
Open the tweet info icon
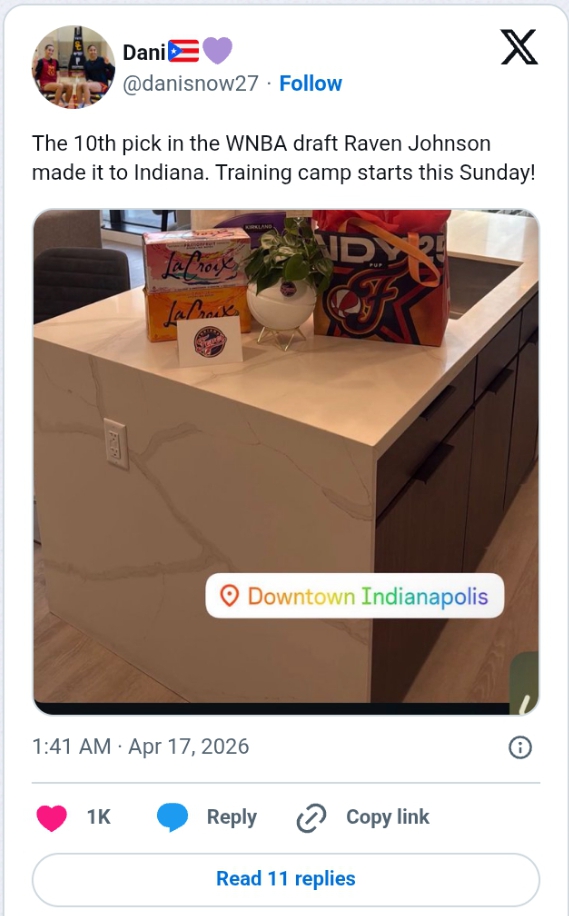520,747
